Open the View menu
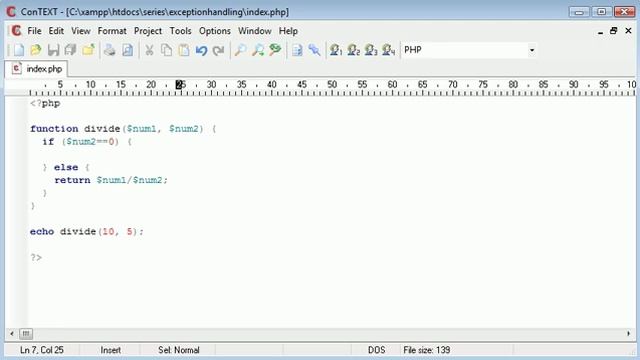Image resolution: width=640 pixels, height=360 pixels. click(x=81, y=31)
